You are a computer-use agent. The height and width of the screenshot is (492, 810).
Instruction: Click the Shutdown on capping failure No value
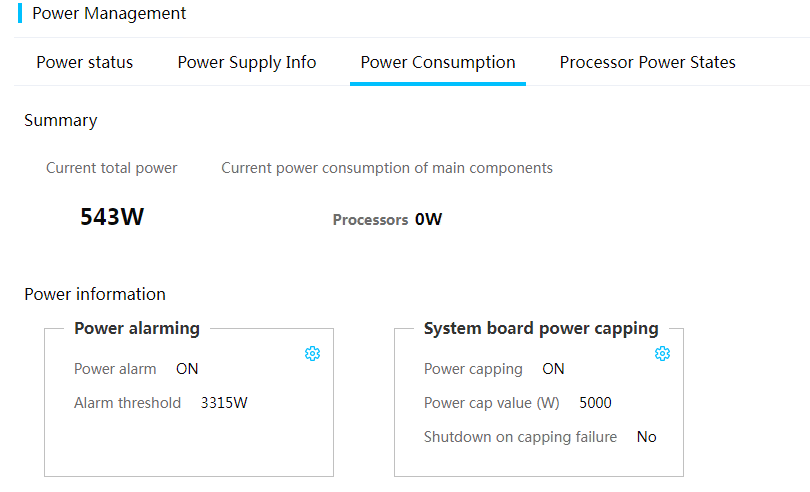coord(646,437)
